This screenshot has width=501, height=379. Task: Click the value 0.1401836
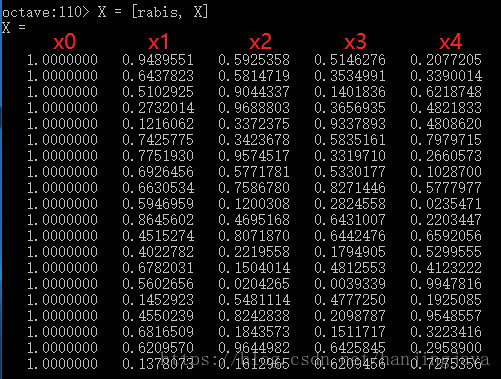[350, 92]
